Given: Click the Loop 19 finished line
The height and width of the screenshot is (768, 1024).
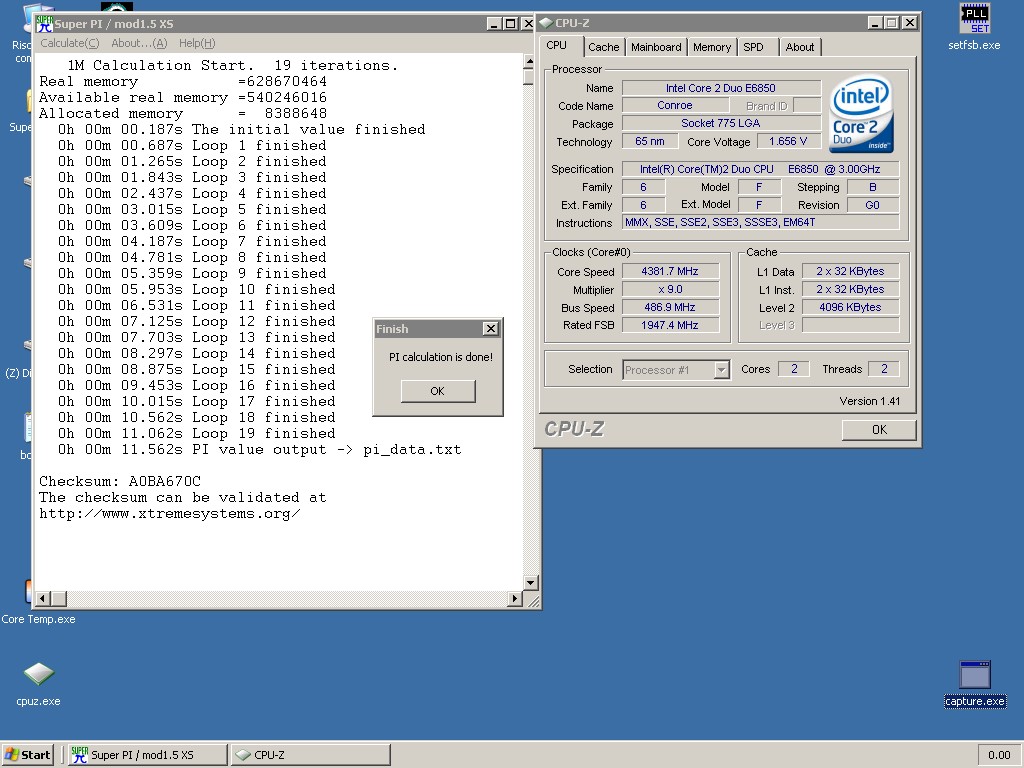Looking at the screenshot, I should [197, 433].
